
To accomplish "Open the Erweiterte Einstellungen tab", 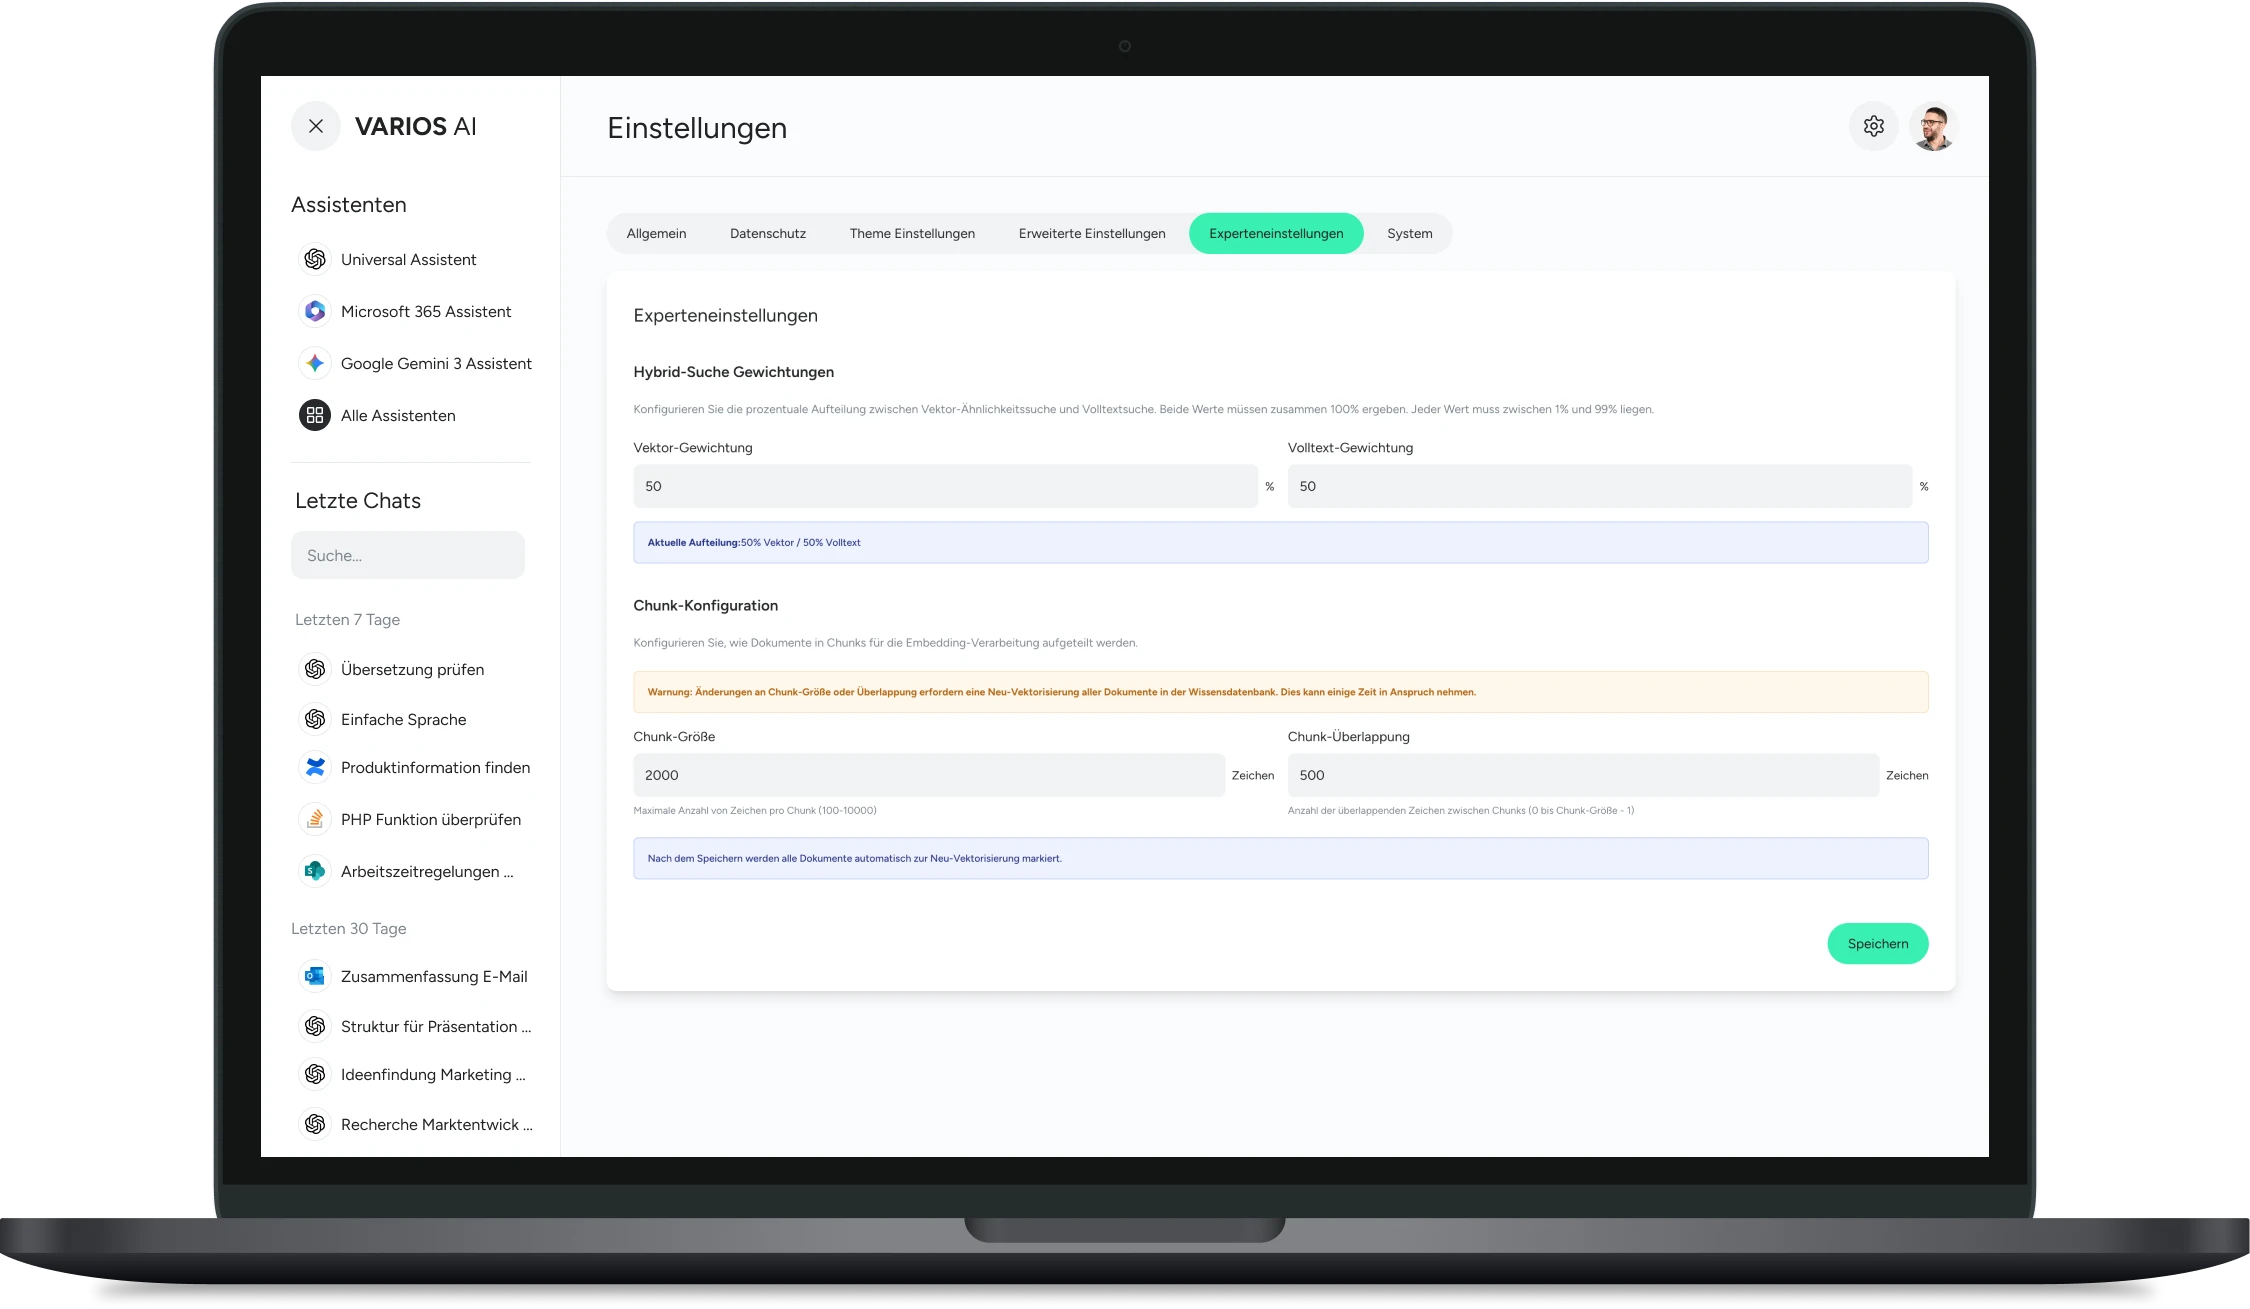I will point(1092,233).
